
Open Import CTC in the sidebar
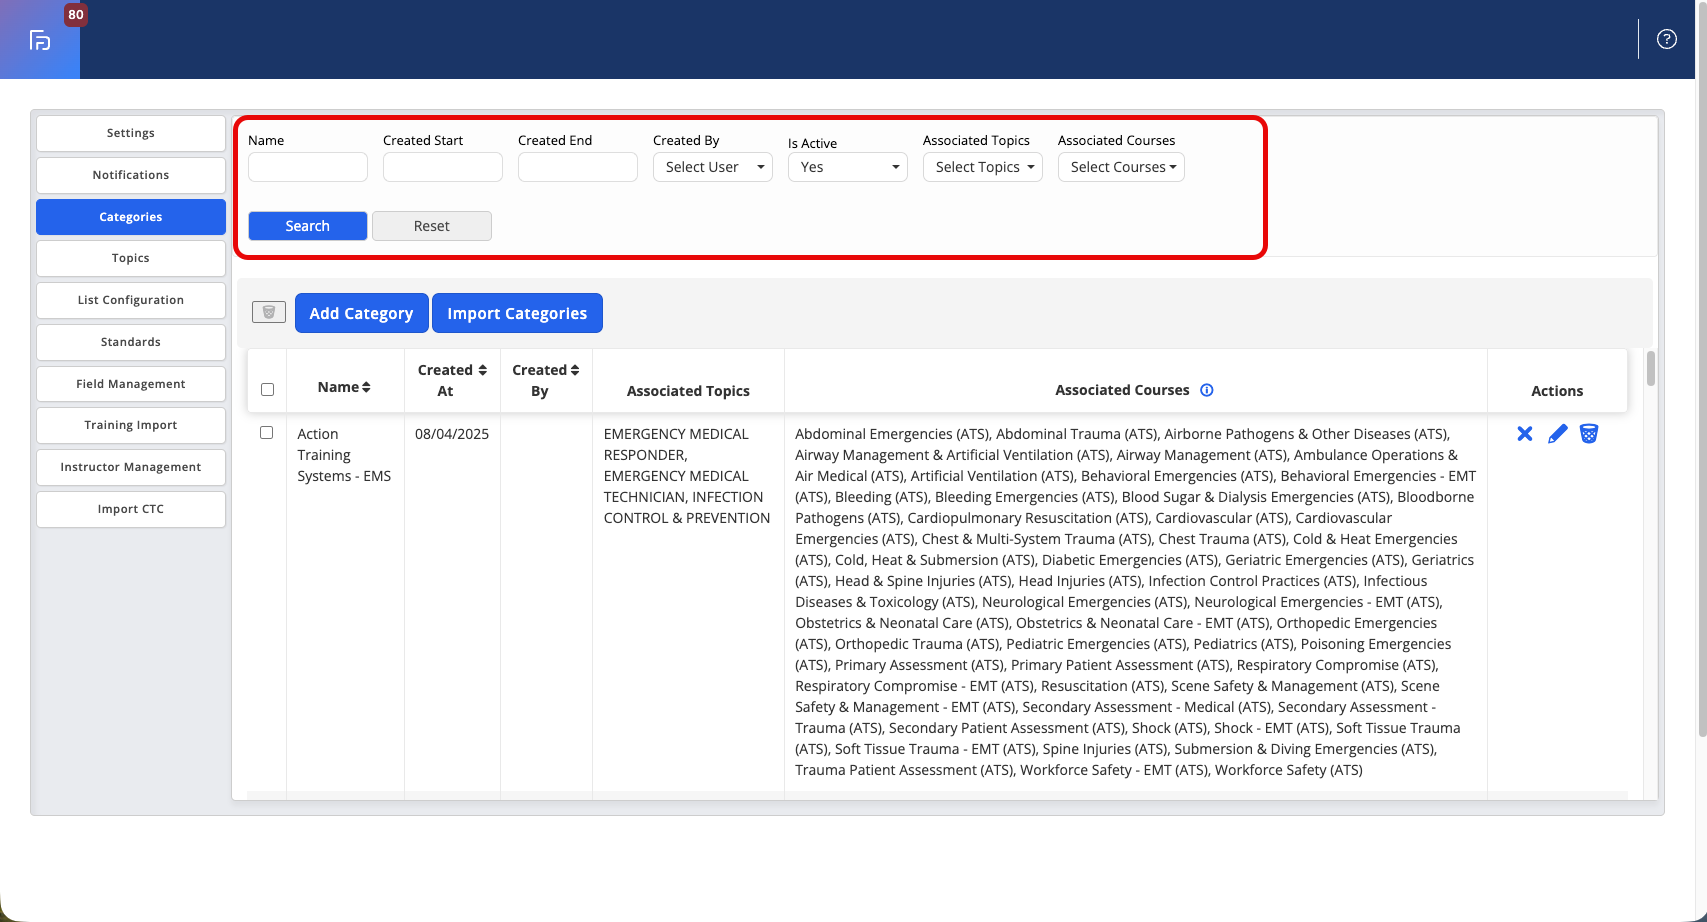(x=131, y=509)
